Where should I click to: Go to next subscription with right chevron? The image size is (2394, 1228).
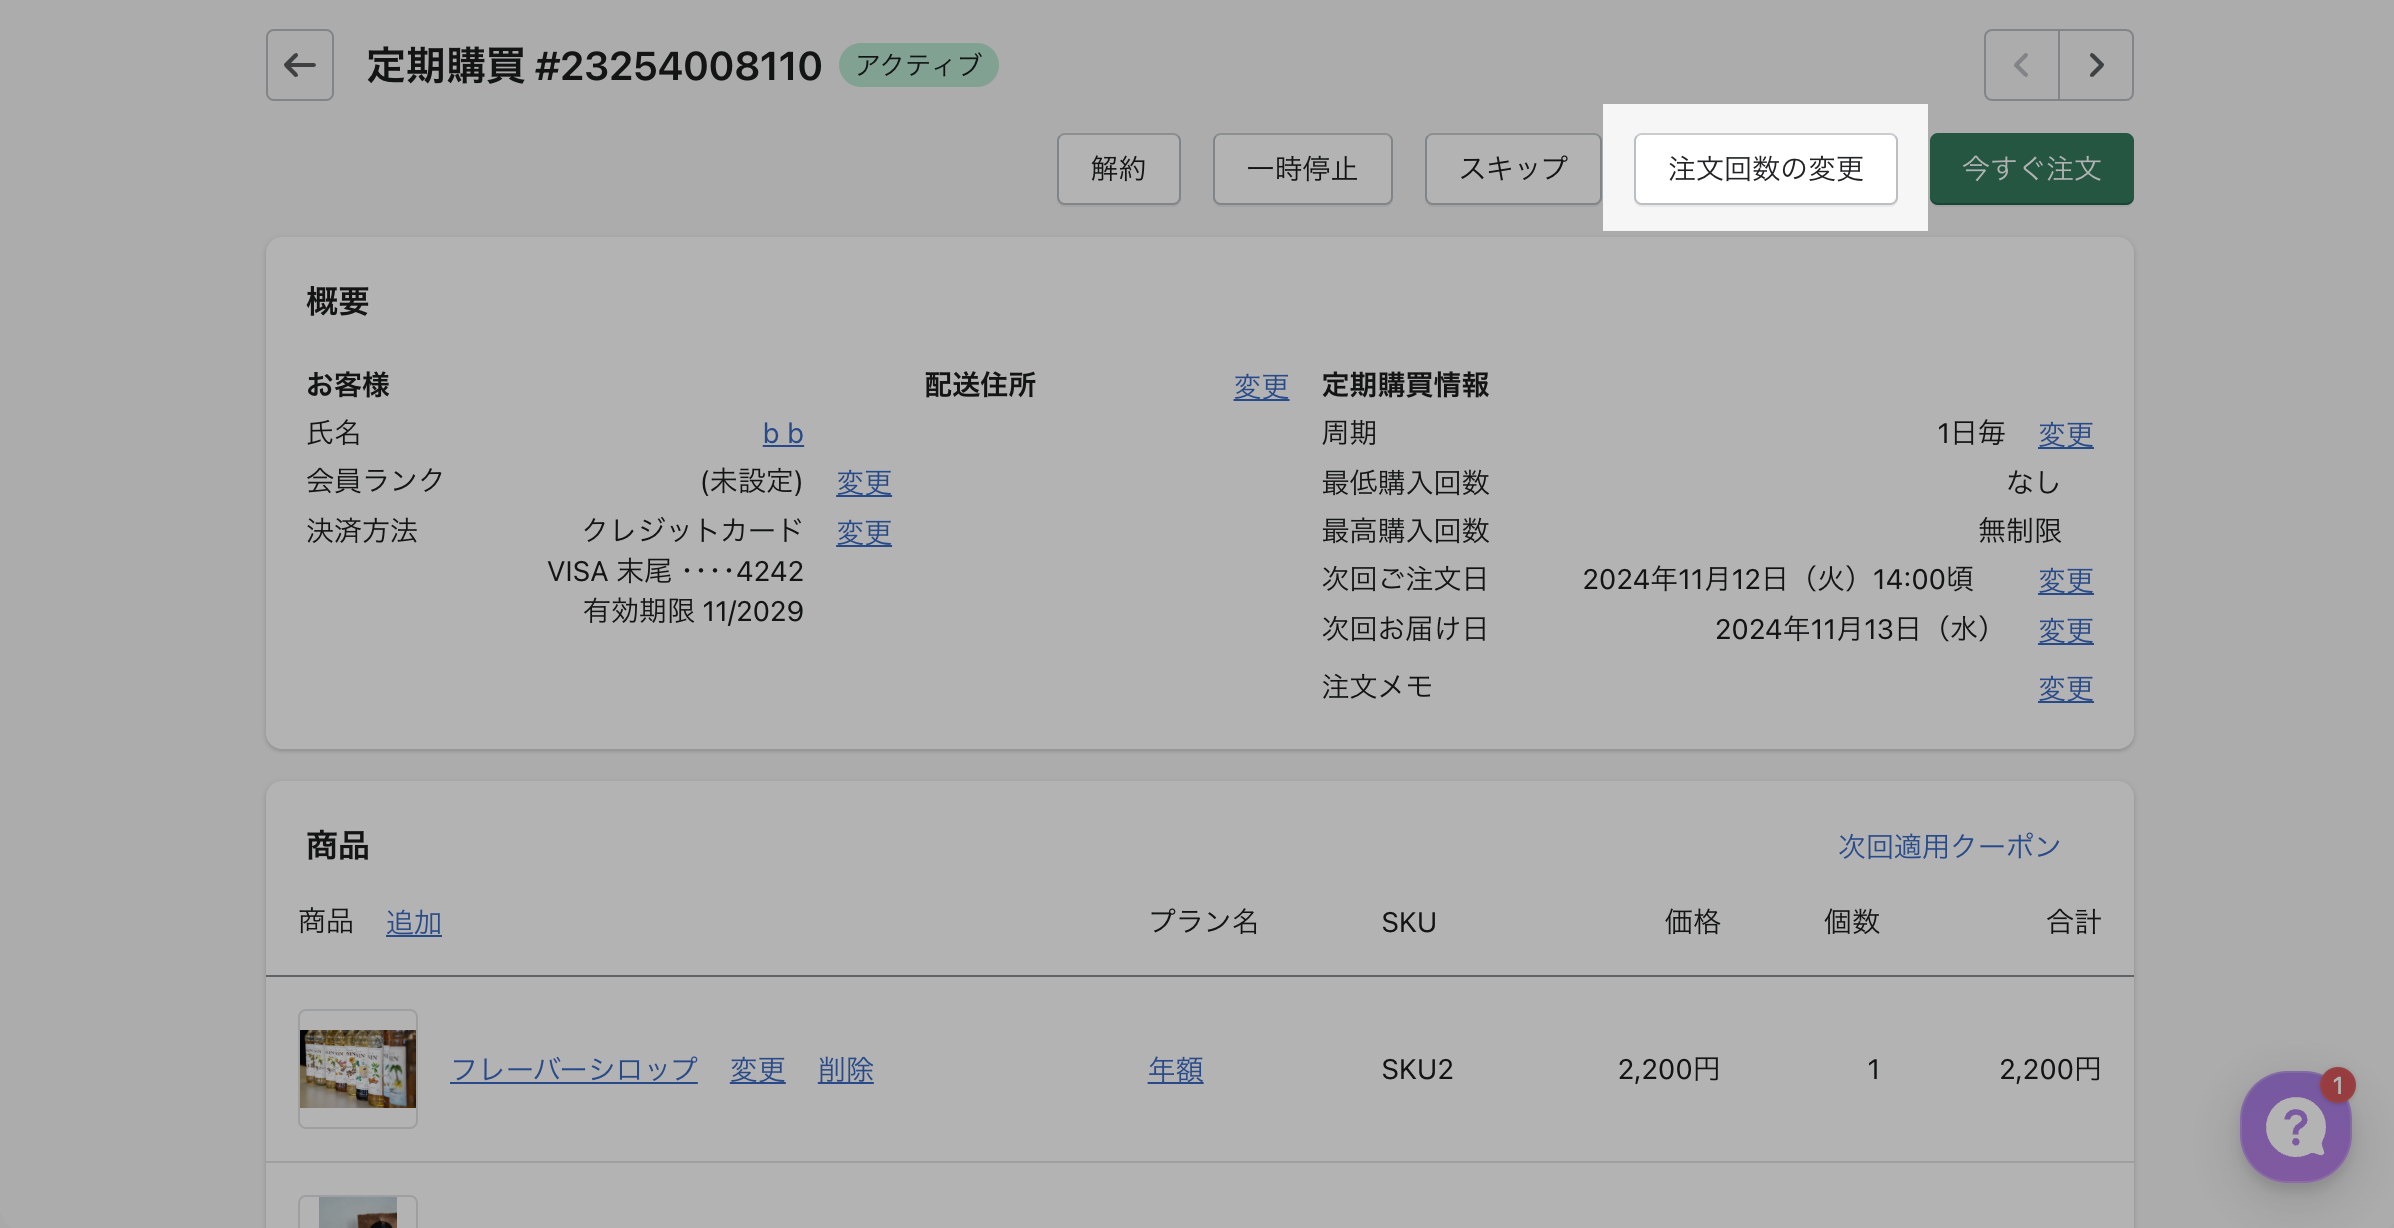2096,65
